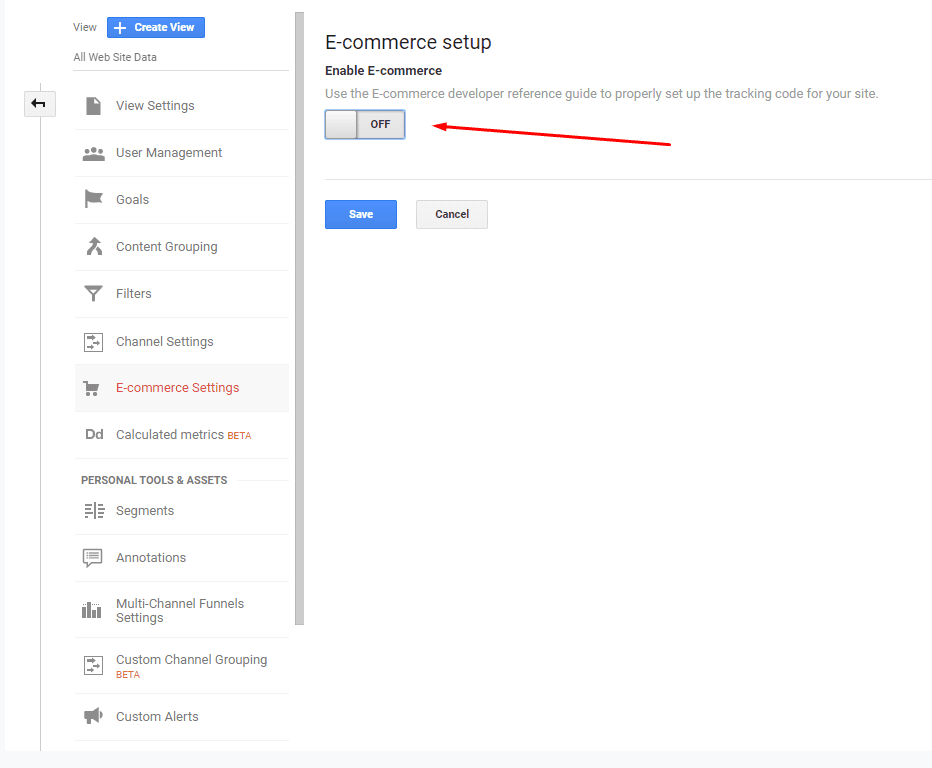Click the Channel Settings arrows icon
Viewport: 932px width, 768px height.
(93, 342)
